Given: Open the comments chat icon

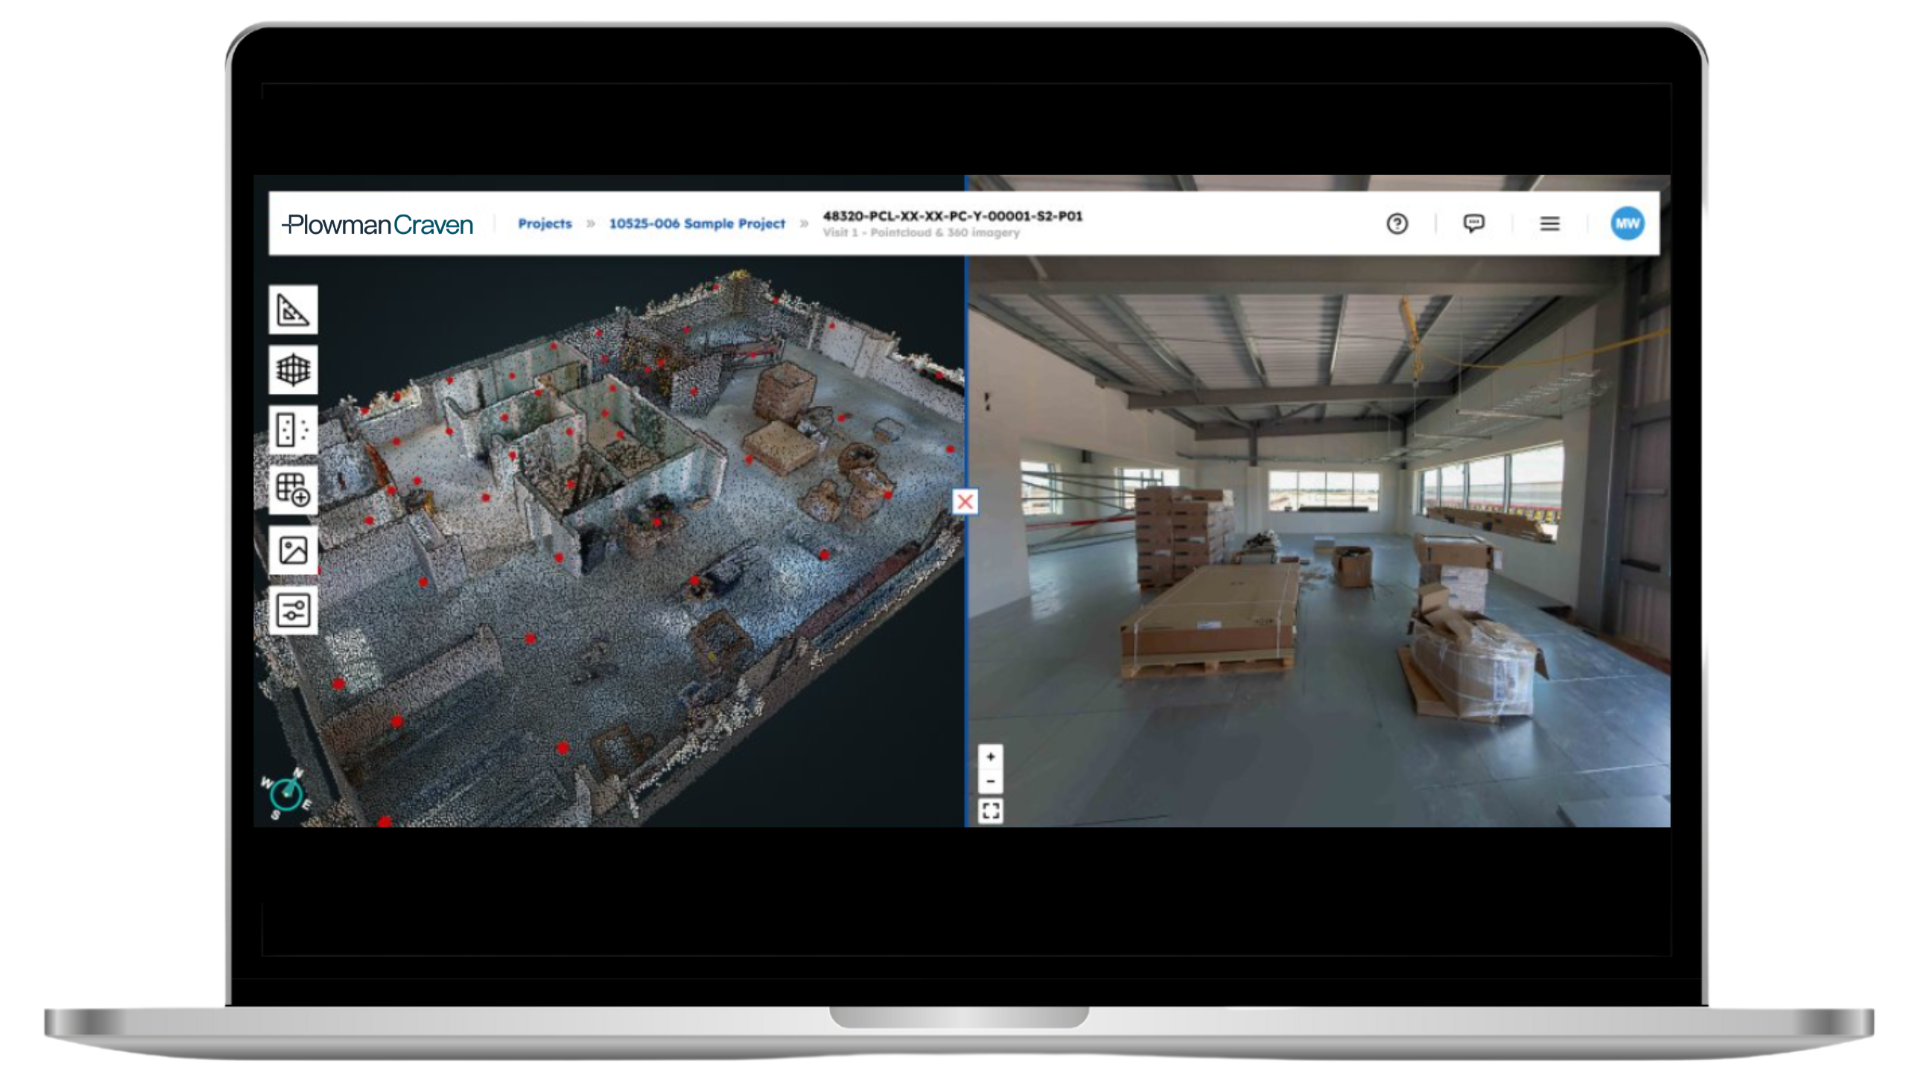Looking at the screenshot, I should [1473, 224].
